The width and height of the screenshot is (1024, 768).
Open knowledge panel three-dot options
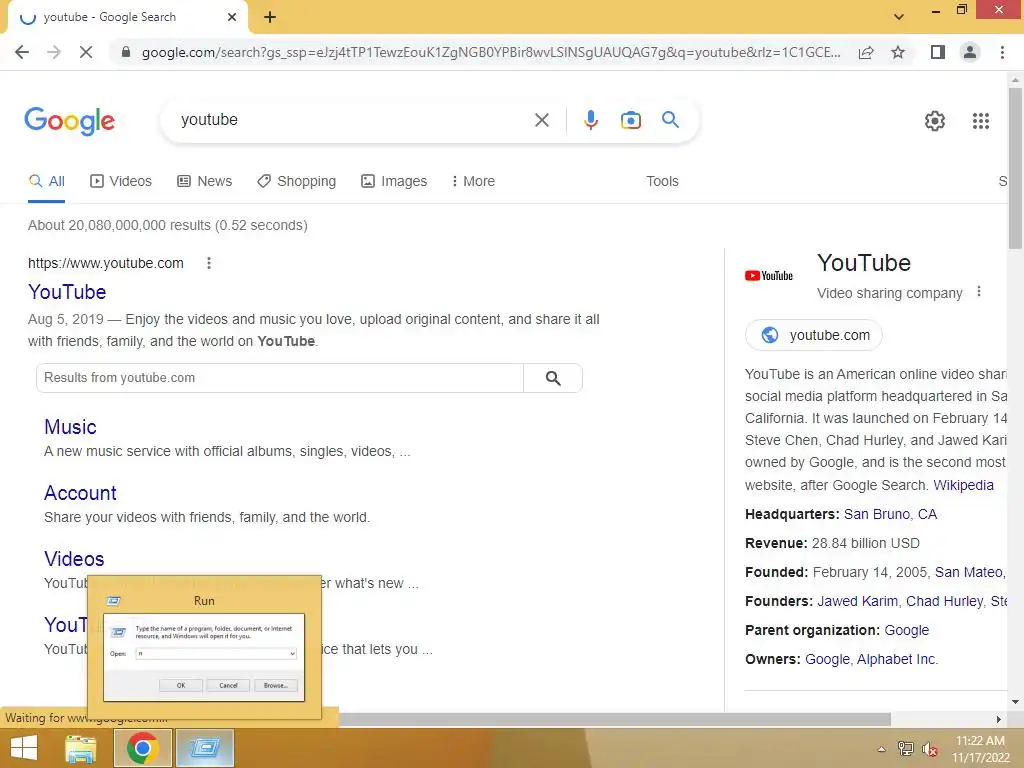click(x=978, y=292)
